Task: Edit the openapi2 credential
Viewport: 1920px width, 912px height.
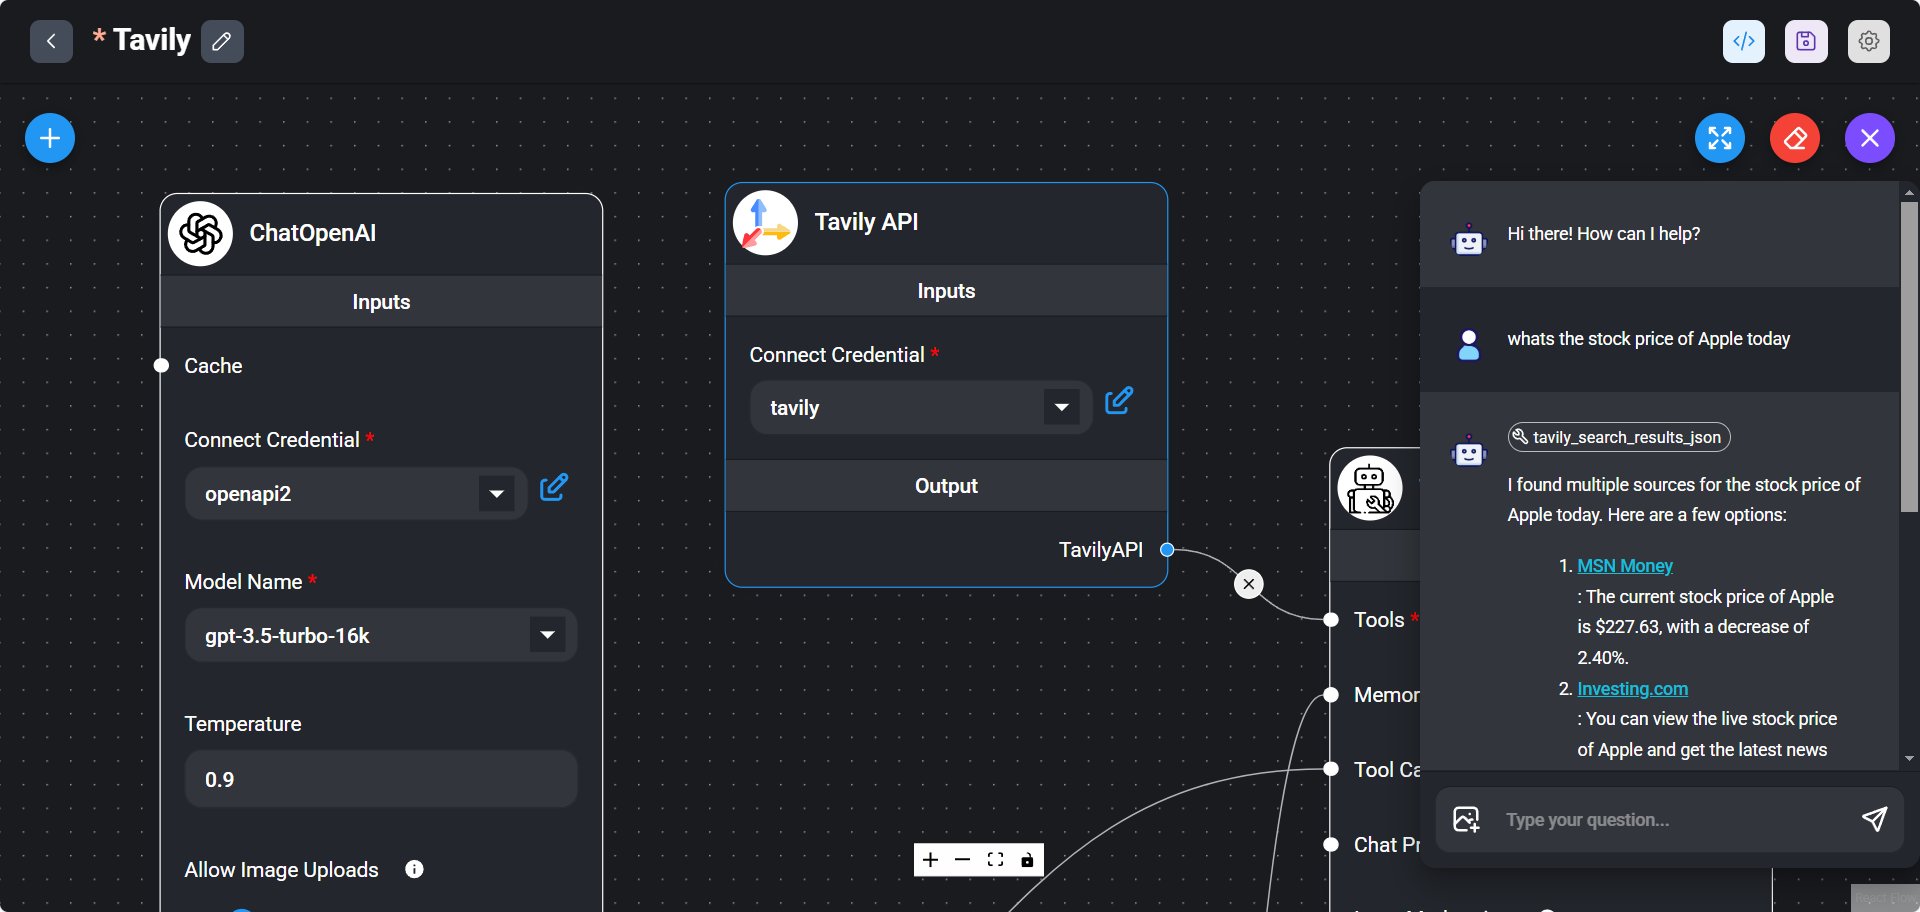Action: (x=554, y=487)
